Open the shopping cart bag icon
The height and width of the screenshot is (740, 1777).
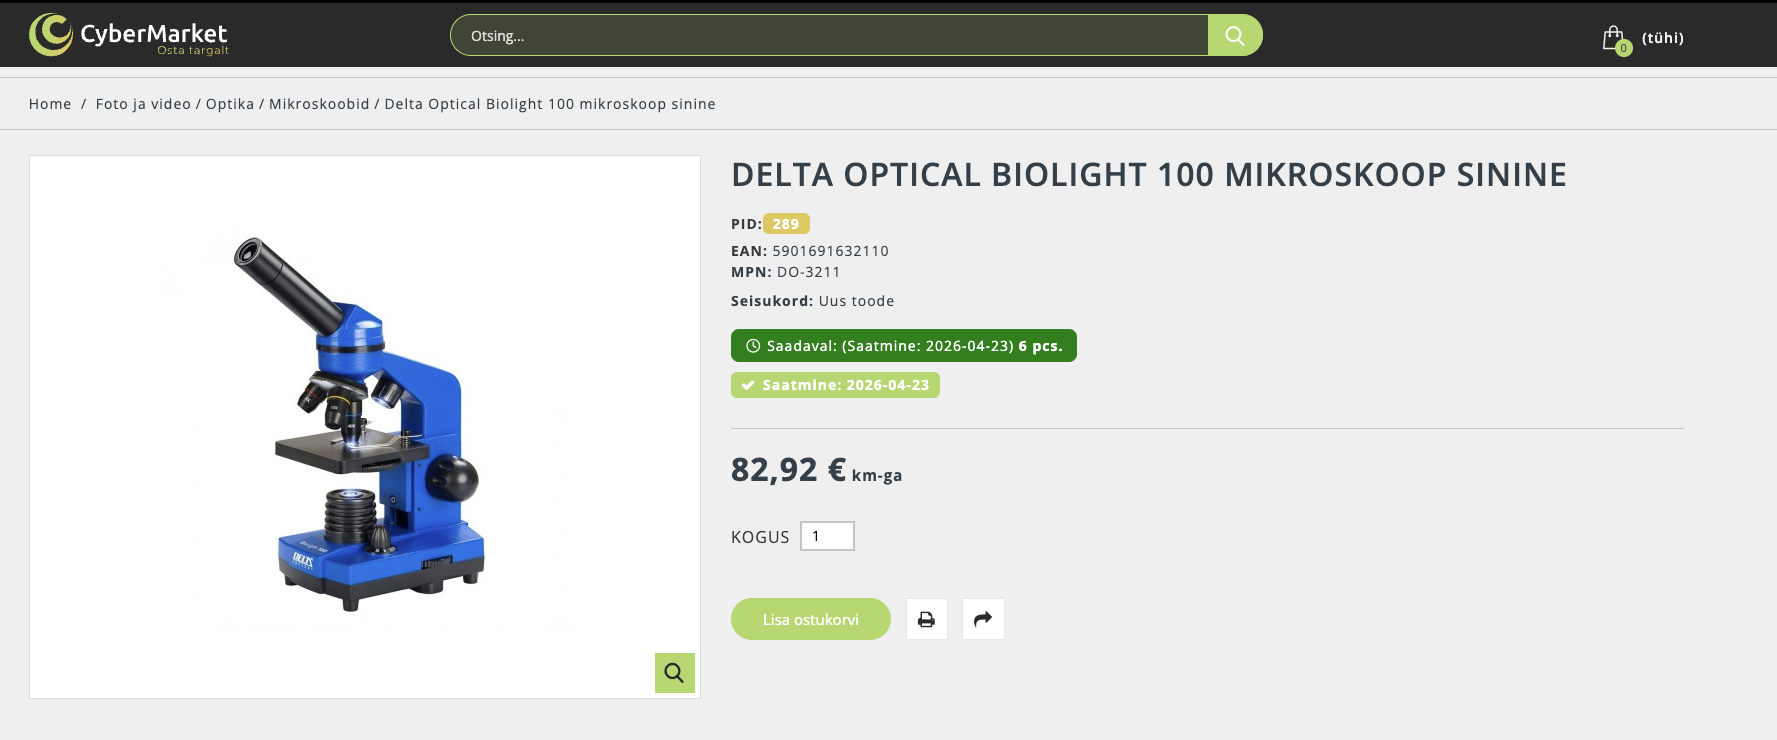[1613, 39]
